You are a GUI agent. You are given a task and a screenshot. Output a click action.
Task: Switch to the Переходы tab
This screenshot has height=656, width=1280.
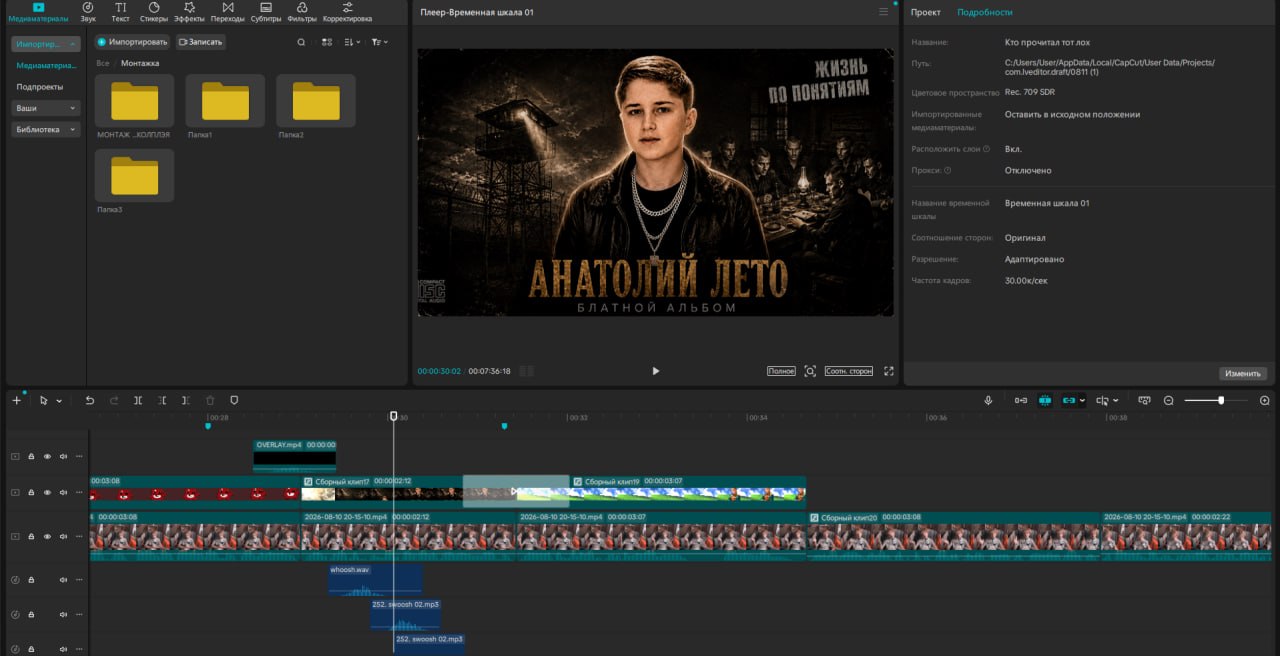227,12
